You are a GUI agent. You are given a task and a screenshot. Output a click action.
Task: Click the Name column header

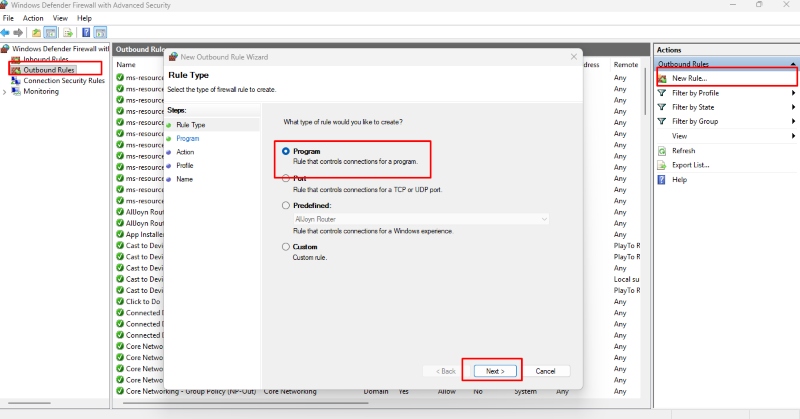[x=126, y=65]
